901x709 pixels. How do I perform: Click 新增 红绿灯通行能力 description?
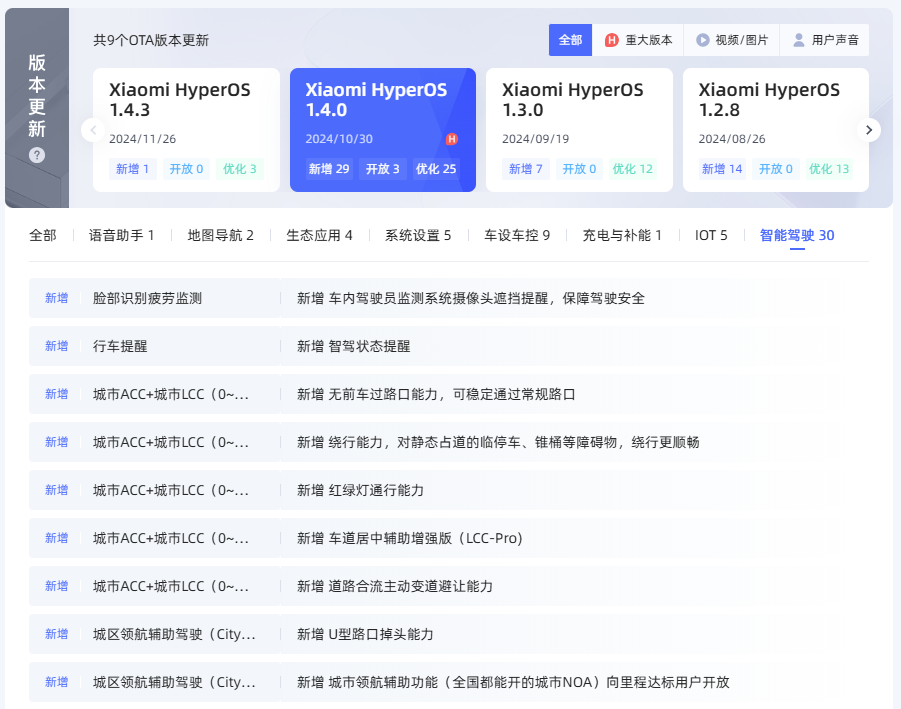(x=360, y=490)
